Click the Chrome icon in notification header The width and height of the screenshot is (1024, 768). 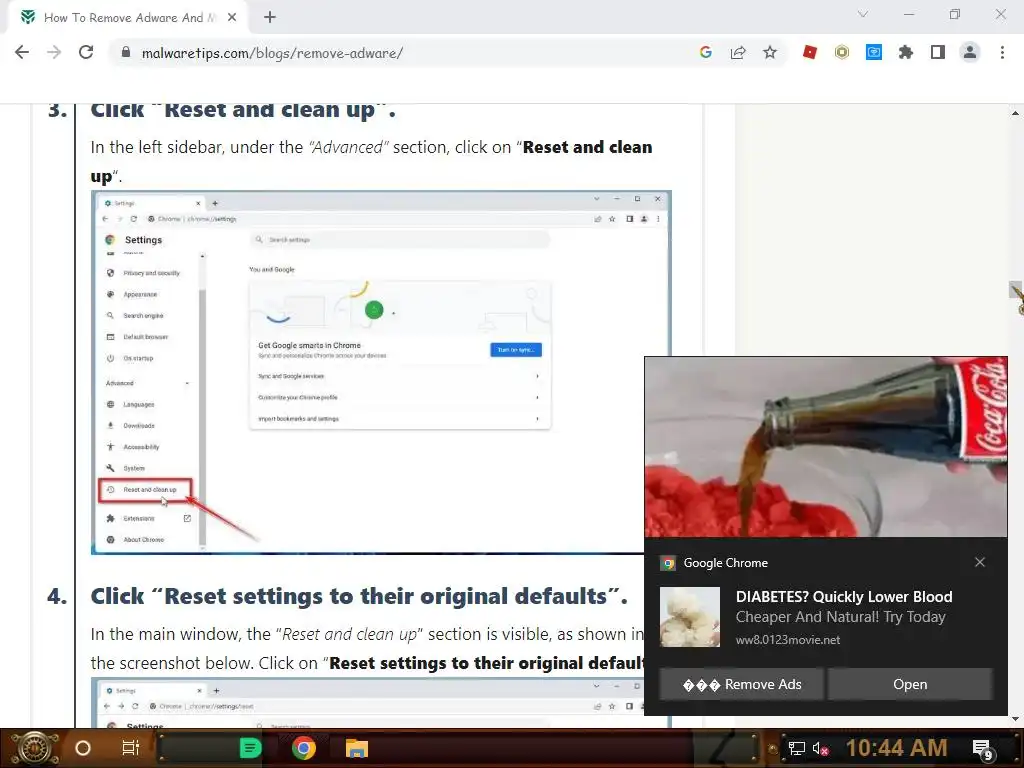coord(668,563)
